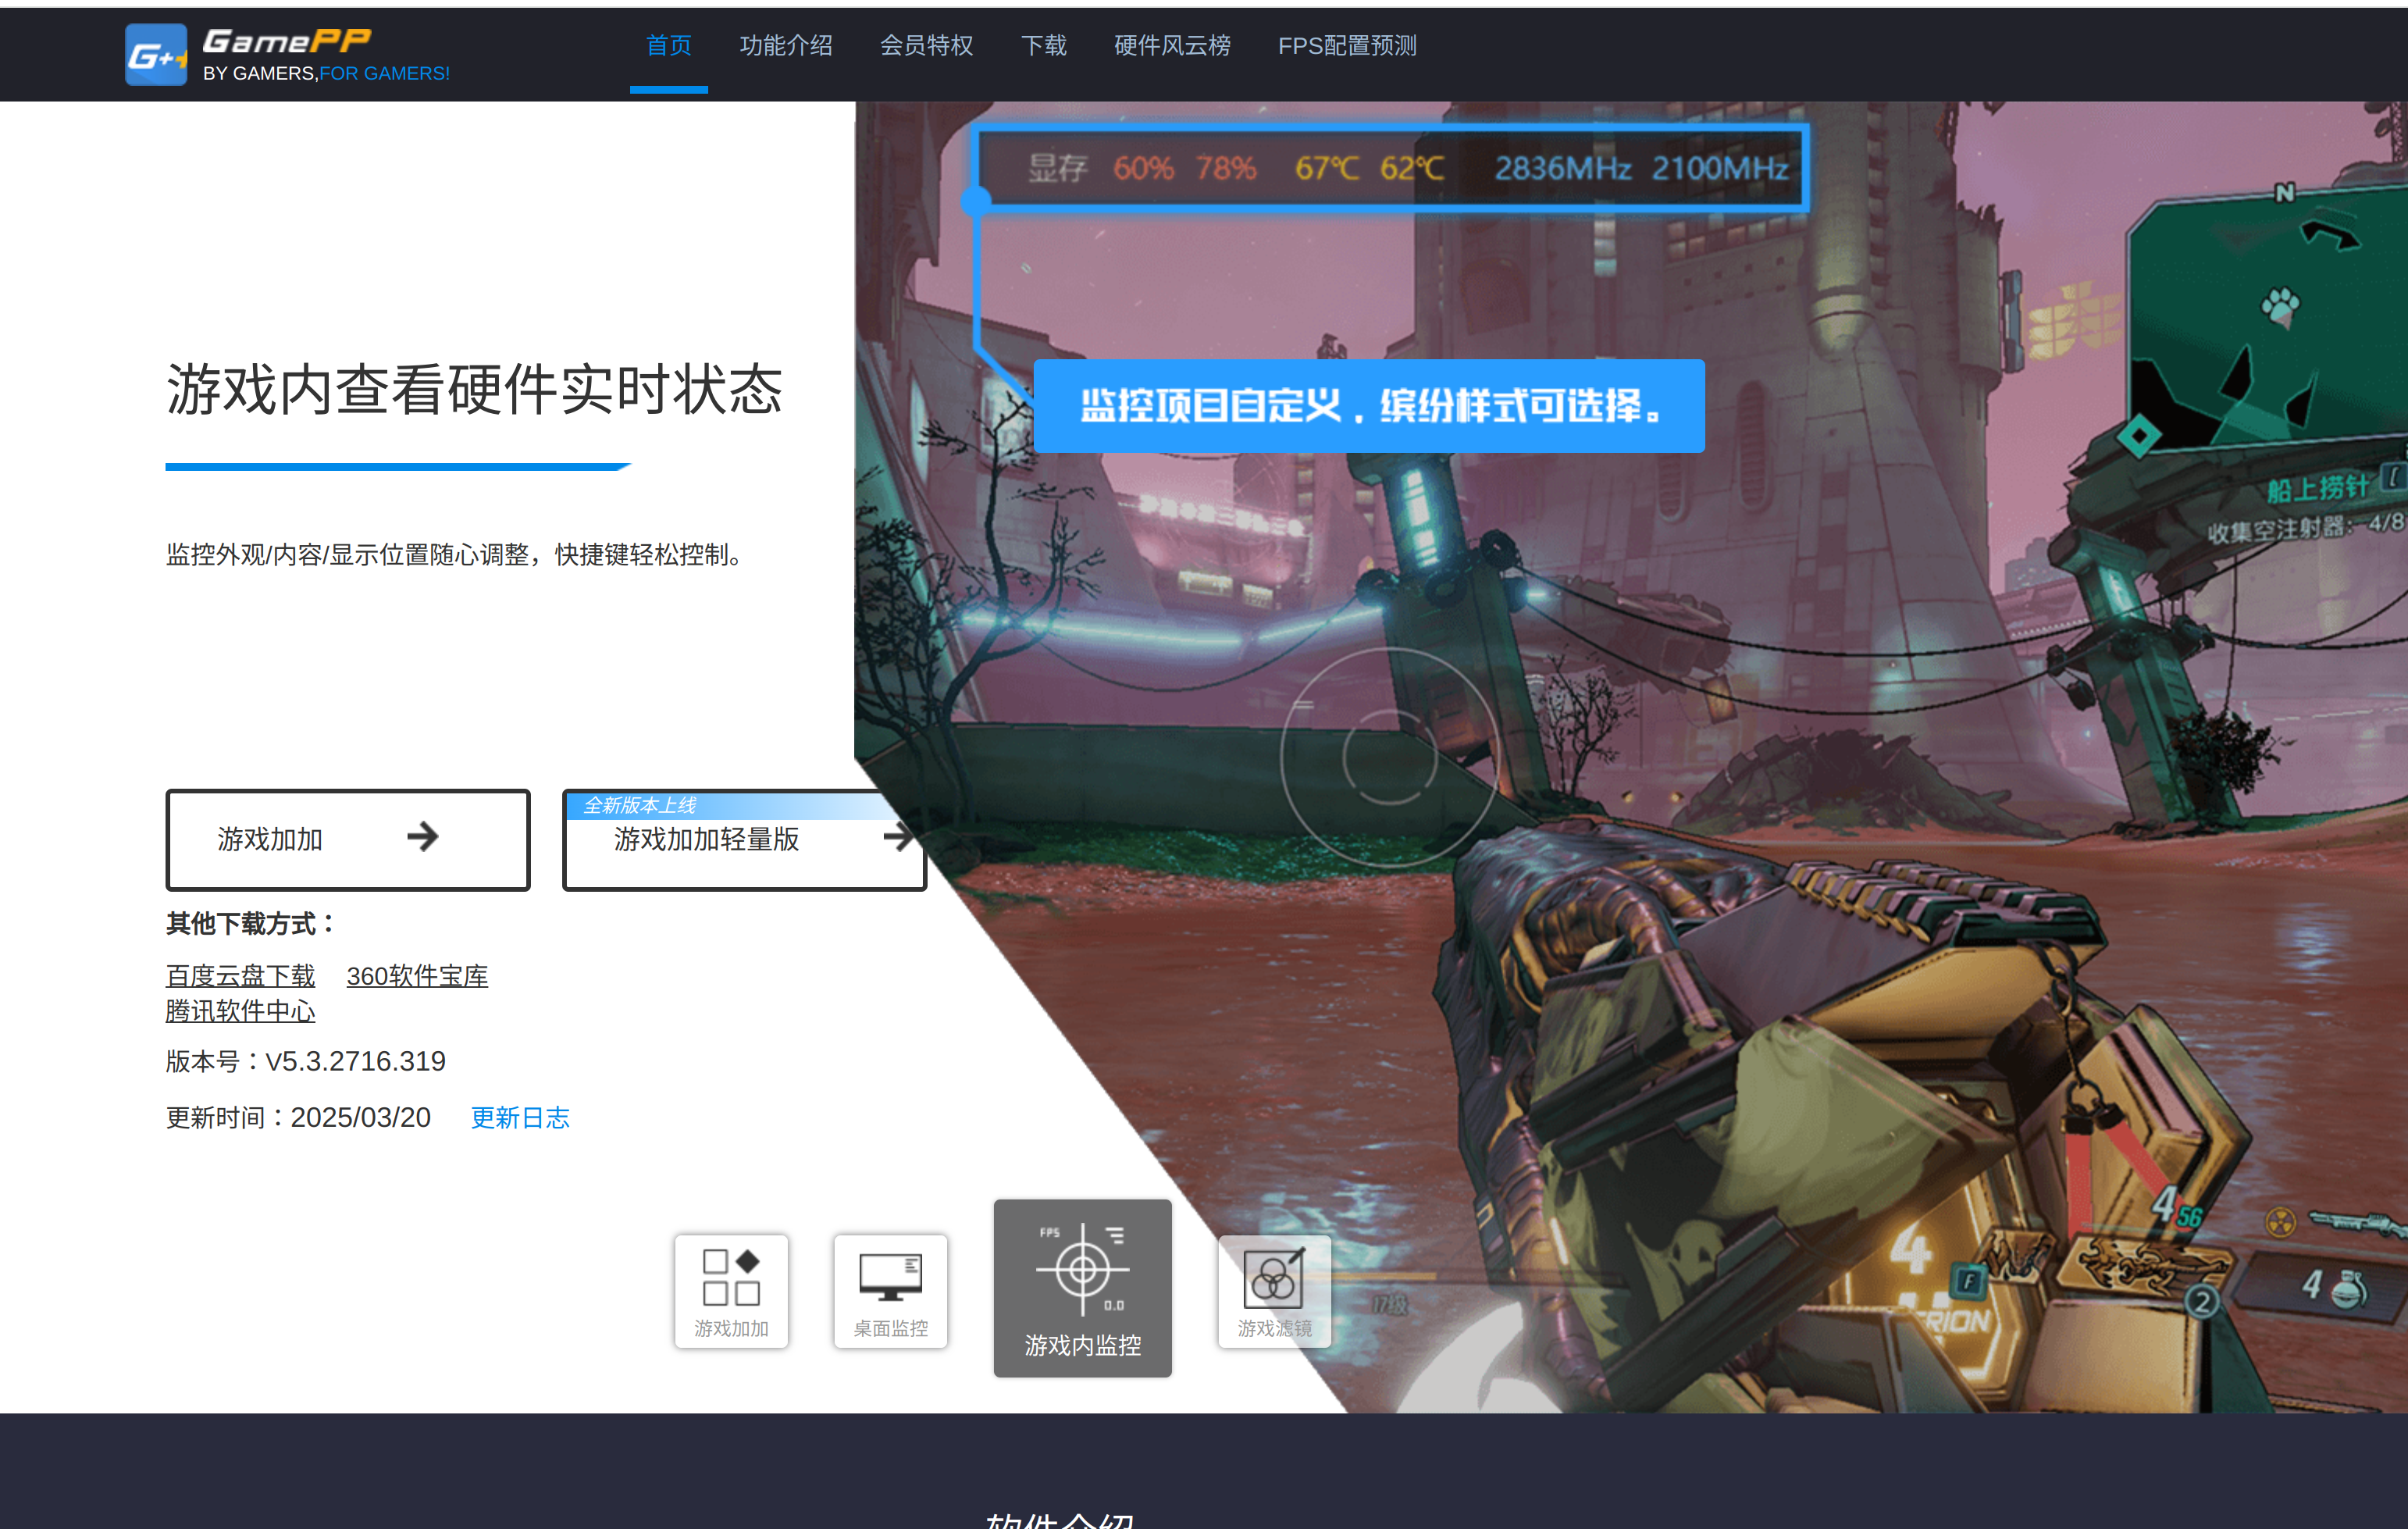Click the 360软件宝库 link
Image resolution: width=2408 pixels, height=1529 pixels.
(x=417, y=976)
